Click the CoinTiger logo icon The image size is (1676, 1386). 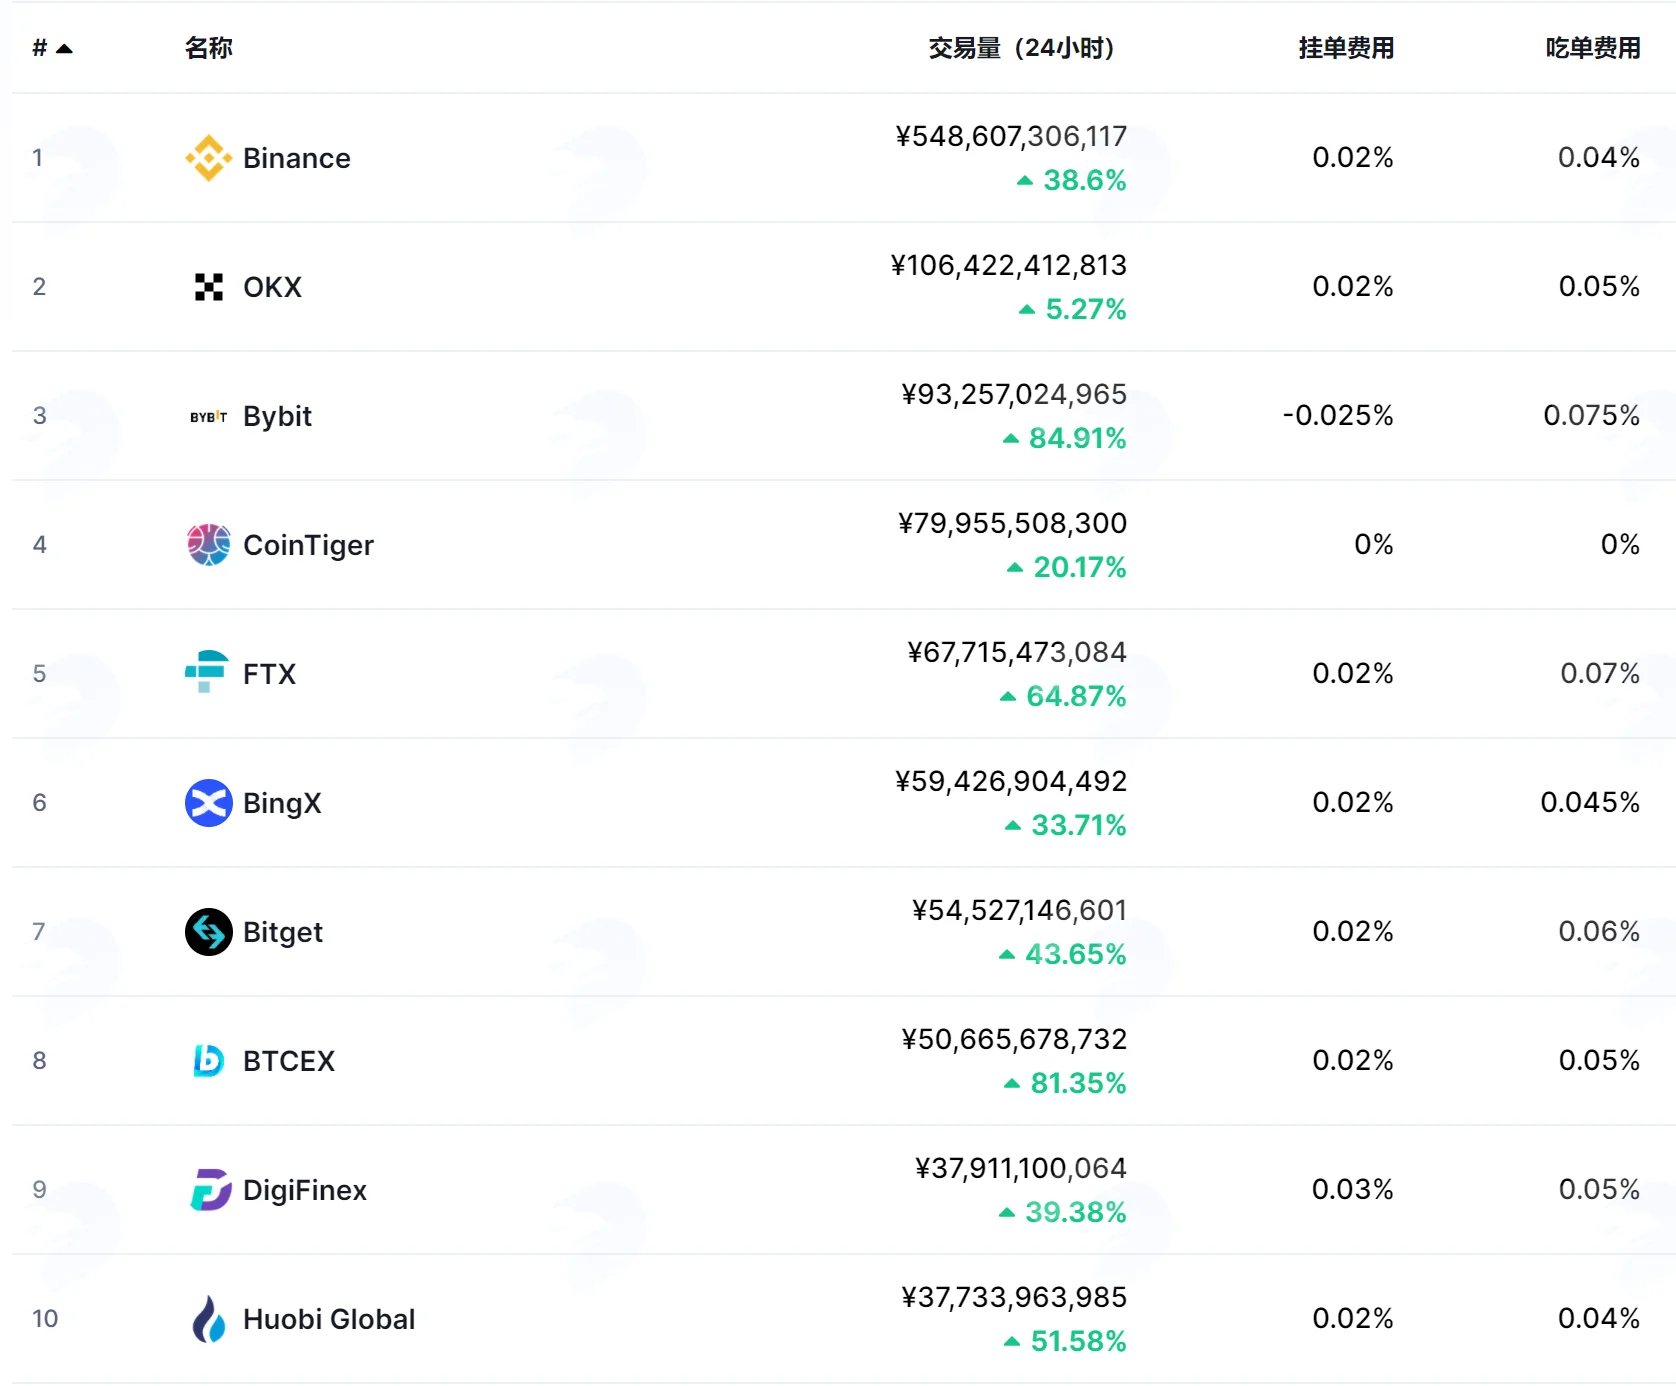(208, 545)
